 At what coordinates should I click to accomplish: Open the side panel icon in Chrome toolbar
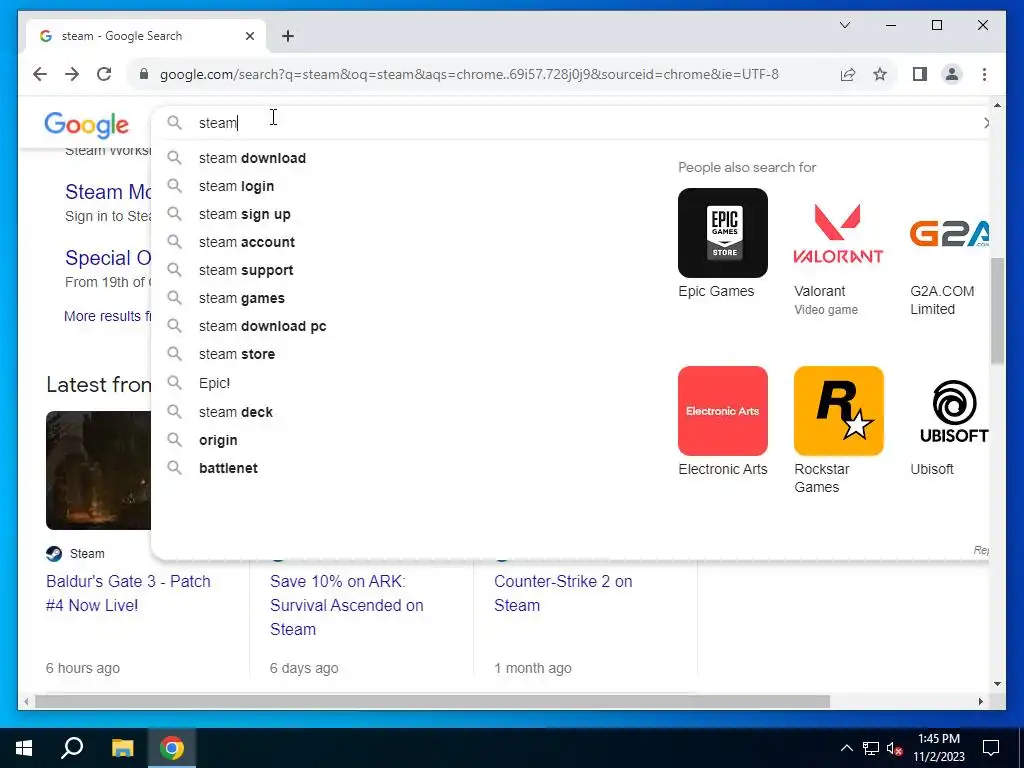click(x=920, y=74)
